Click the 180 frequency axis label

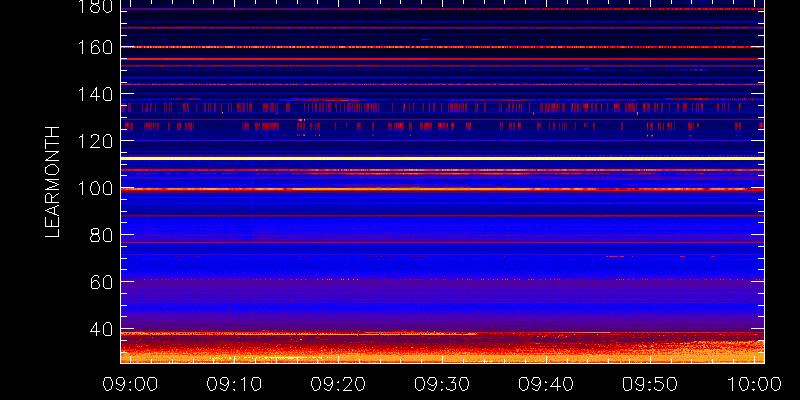(x=96, y=7)
